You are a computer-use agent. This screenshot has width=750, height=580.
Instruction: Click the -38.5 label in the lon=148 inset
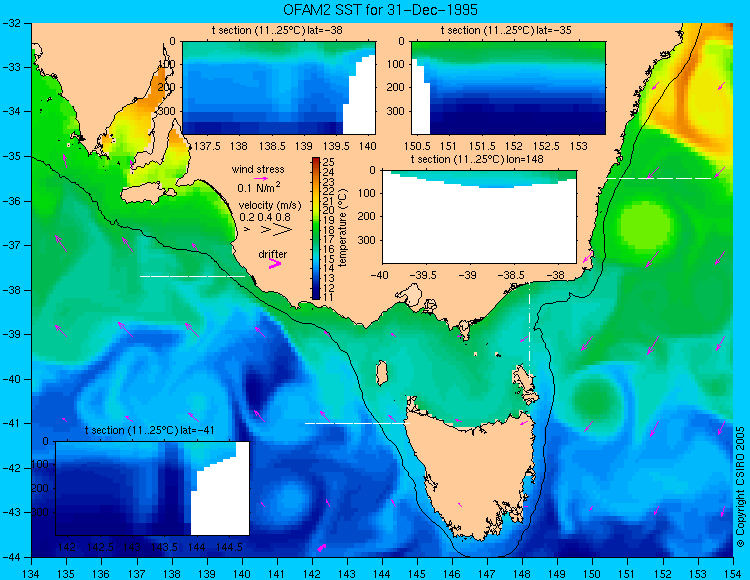coord(513,275)
